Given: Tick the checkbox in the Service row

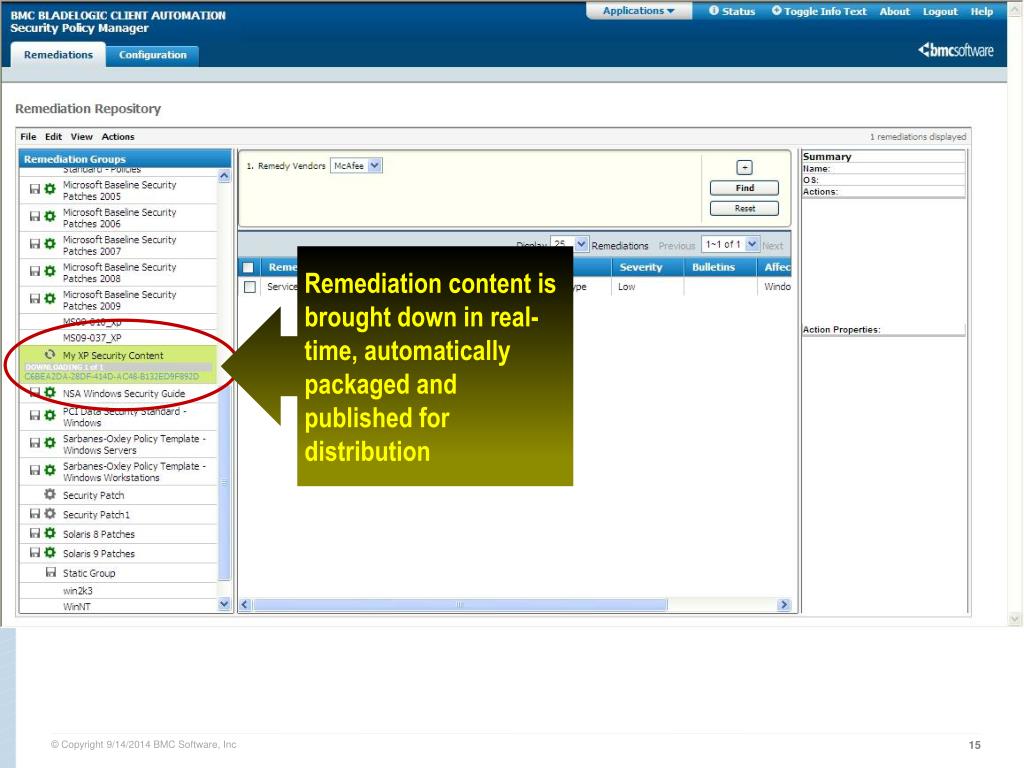Looking at the screenshot, I should [249, 287].
